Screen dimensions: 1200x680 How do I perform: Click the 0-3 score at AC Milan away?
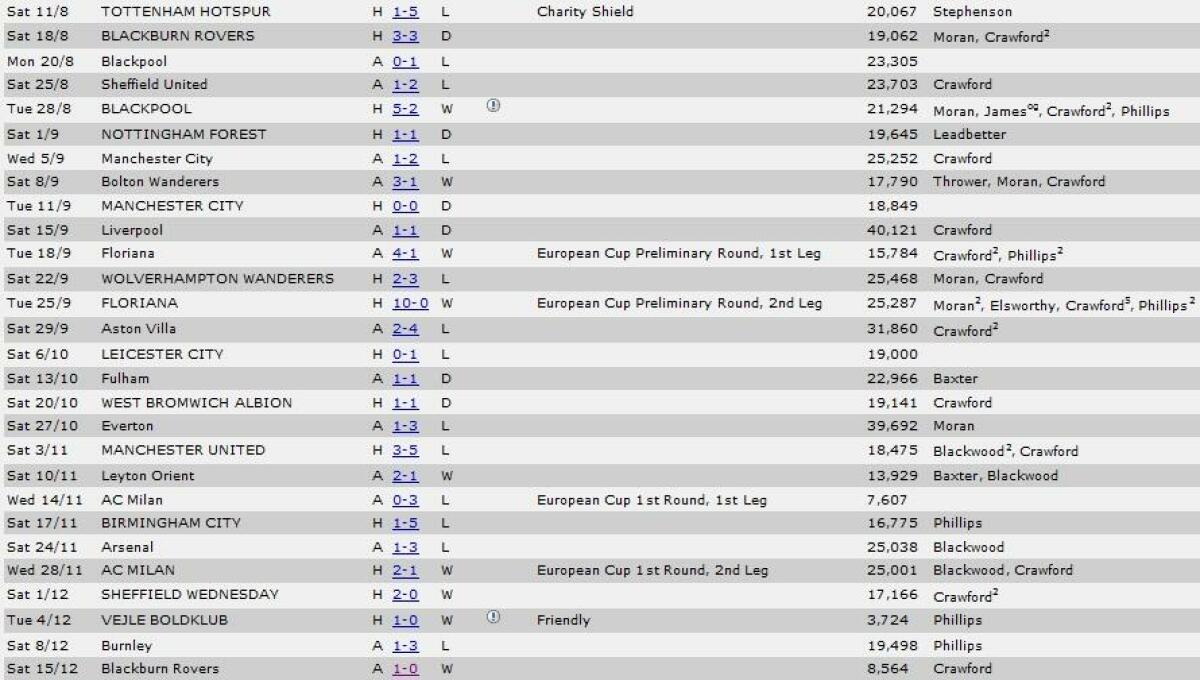pyautogui.click(x=405, y=500)
